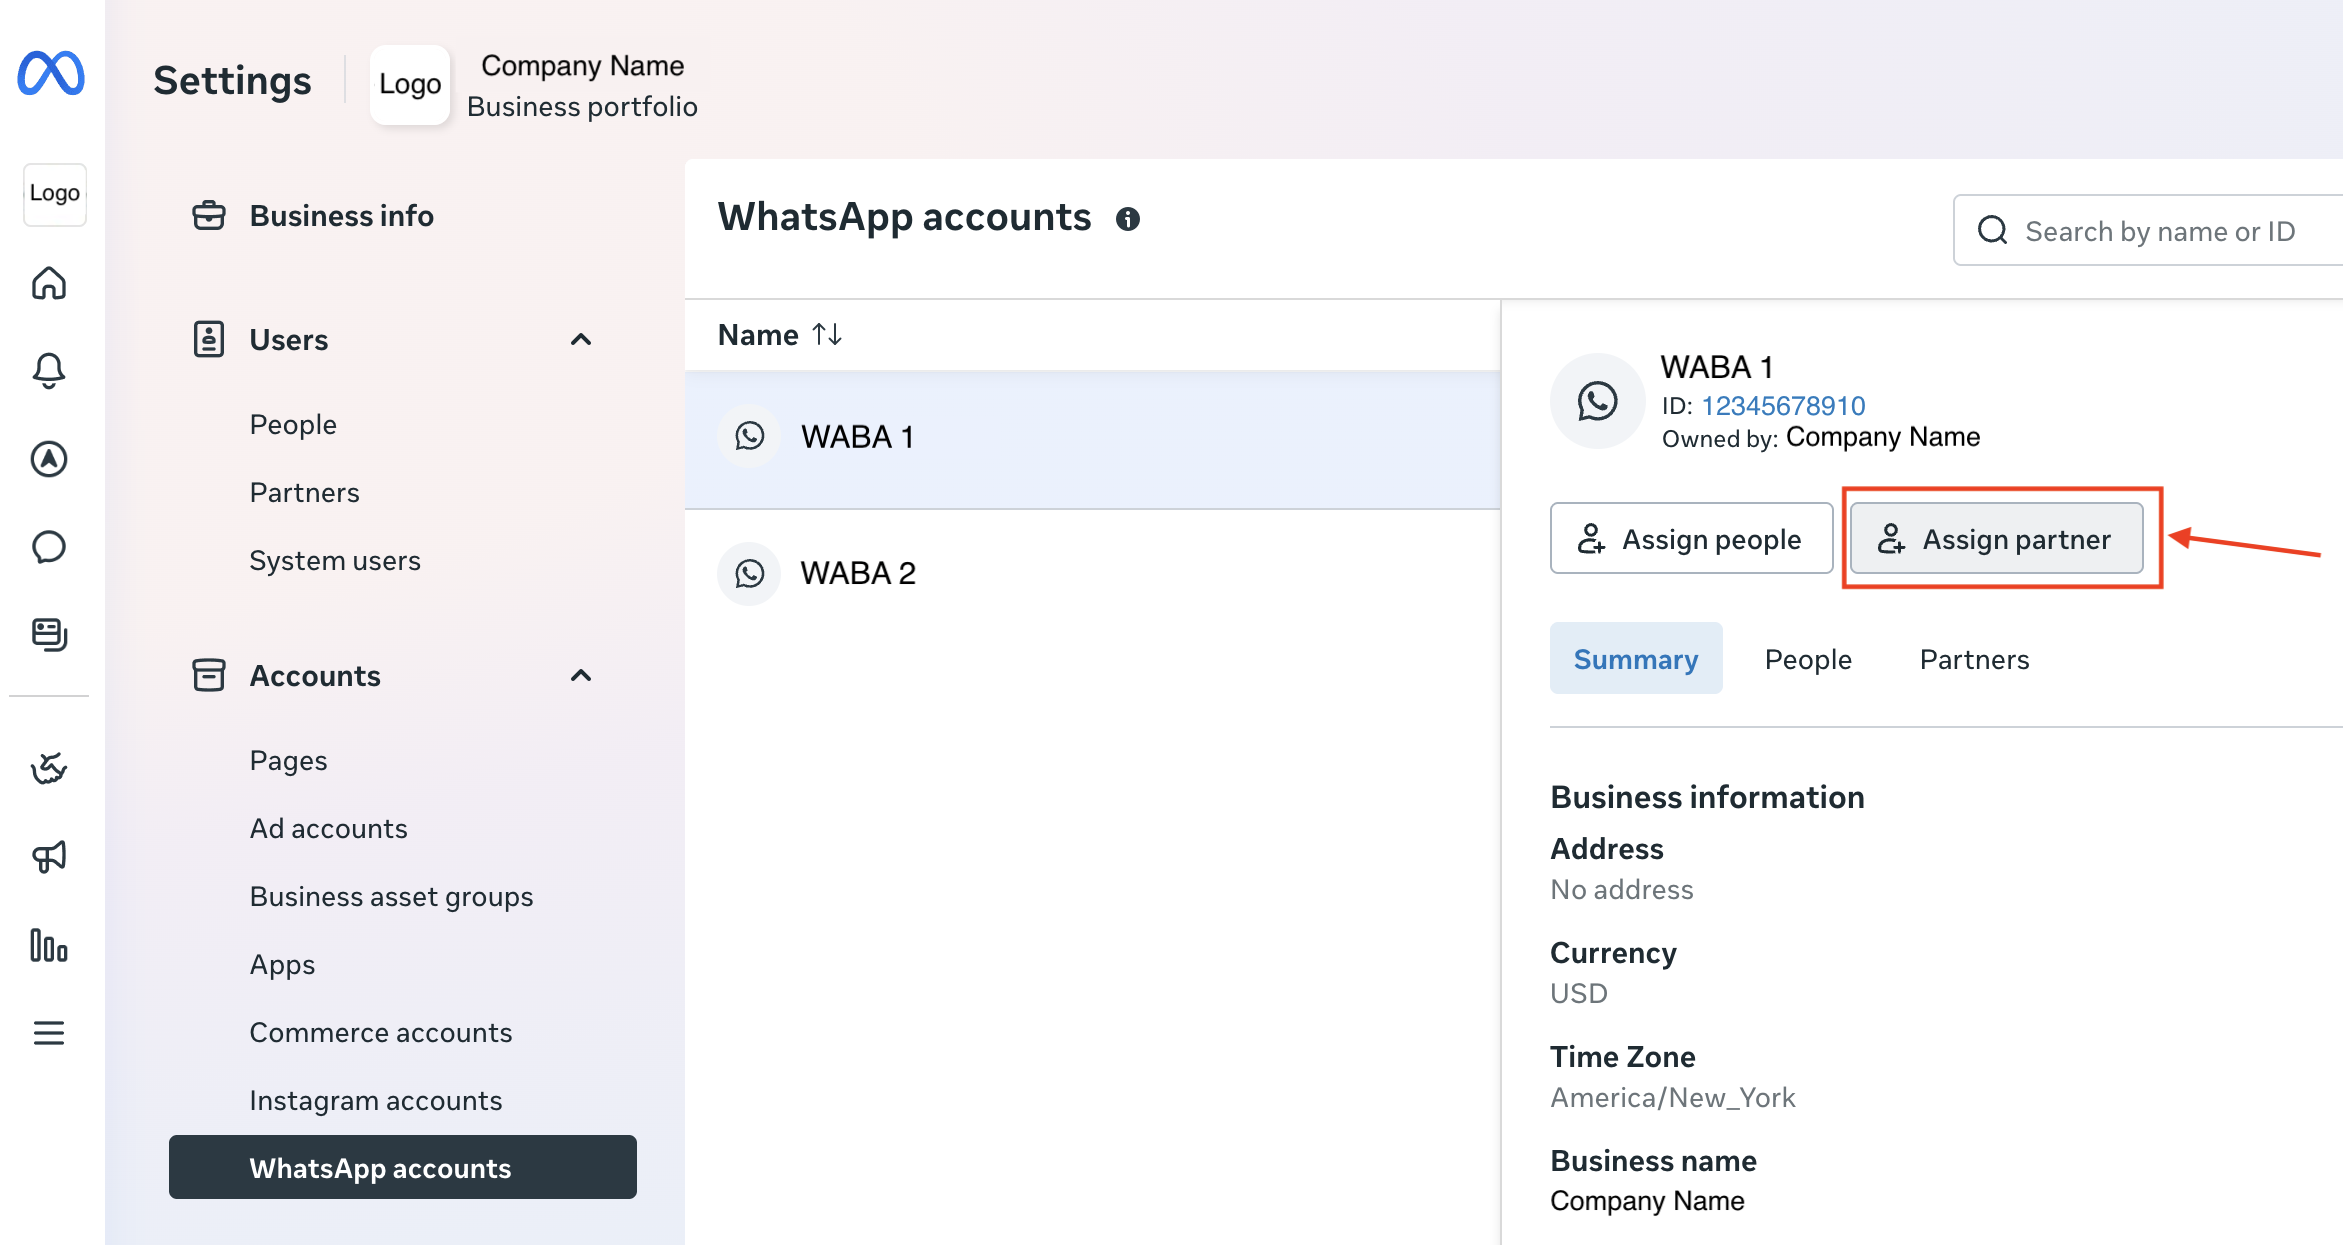This screenshot has height=1245, width=2343.
Task: Click the Company Name Logo thumbnail in header
Action: tap(410, 85)
